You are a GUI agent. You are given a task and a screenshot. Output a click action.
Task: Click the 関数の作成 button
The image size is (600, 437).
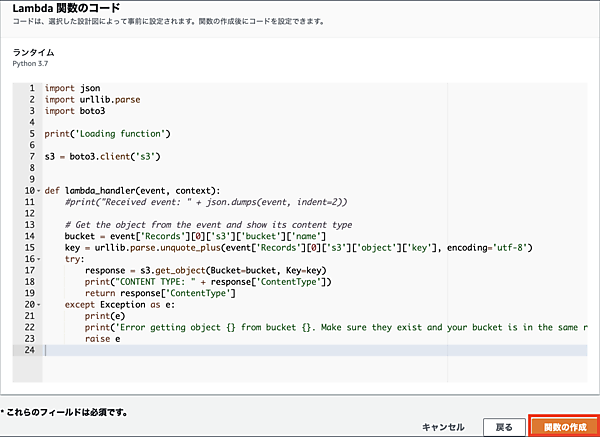click(564, 426)
